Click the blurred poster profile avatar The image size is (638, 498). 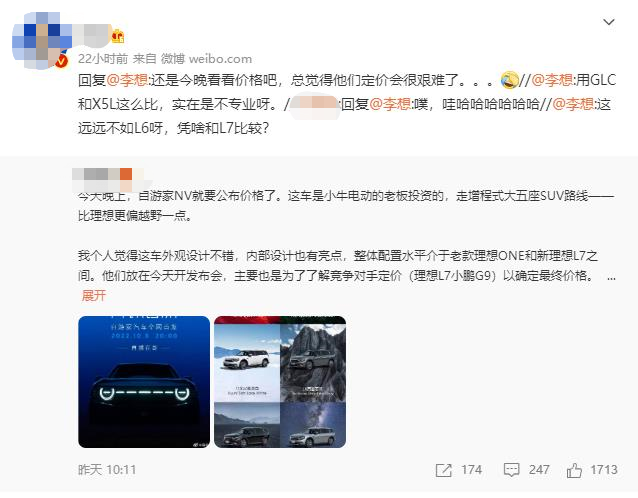pos(41,40)
